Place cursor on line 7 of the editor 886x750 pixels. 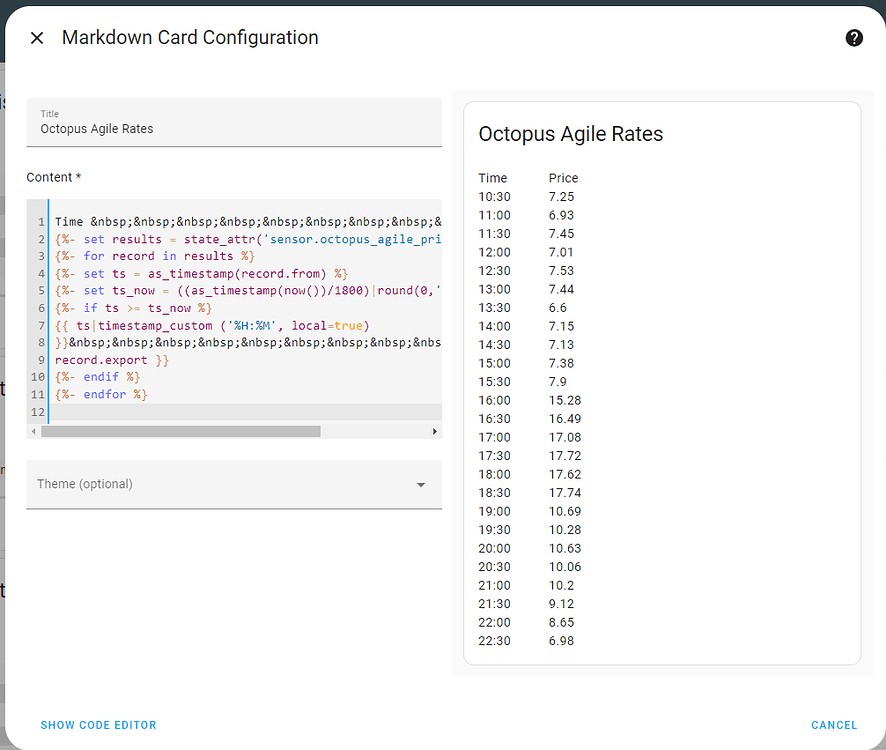(200, 325)
